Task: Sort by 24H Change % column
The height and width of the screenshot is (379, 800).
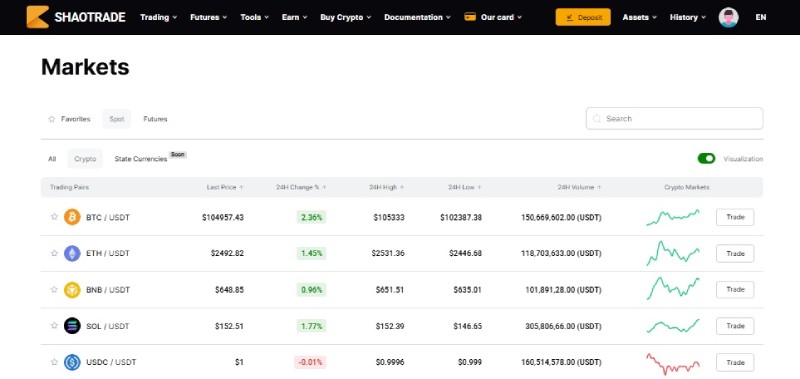Action: point(301,188)
